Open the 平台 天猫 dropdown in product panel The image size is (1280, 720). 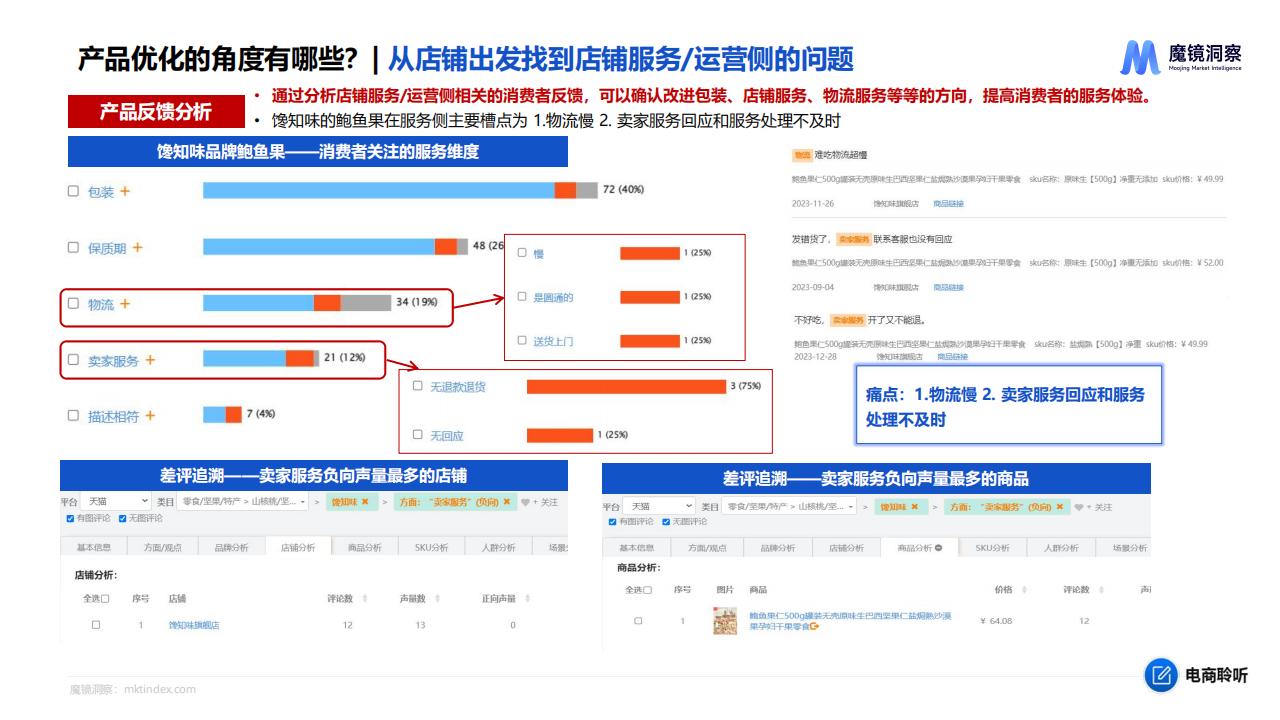pos(659,507)
